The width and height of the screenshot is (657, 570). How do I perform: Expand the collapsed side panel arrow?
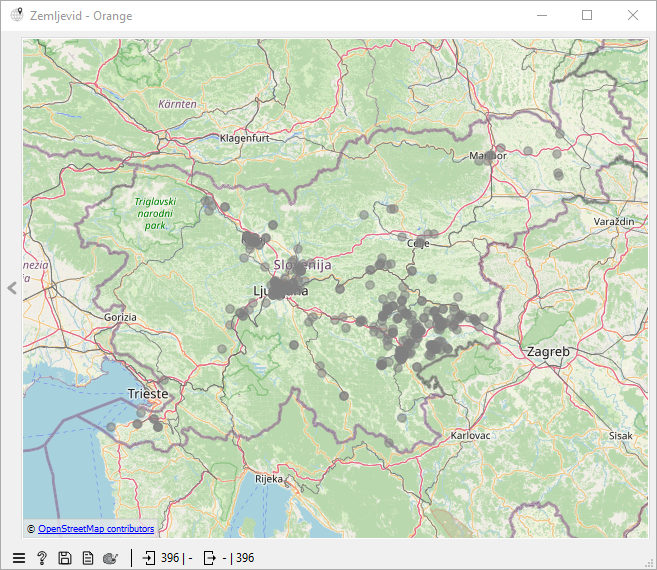(x=12, y=288)
